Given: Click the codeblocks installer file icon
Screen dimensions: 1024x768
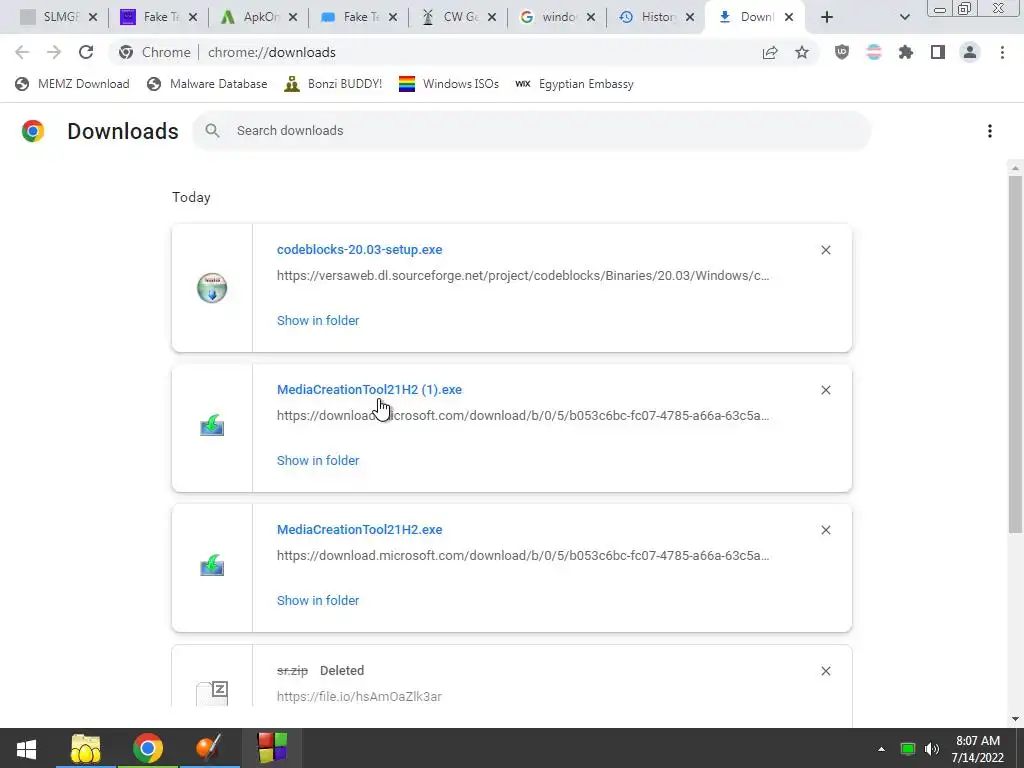Looking at the screenshot, I should (x=212, y=288).
